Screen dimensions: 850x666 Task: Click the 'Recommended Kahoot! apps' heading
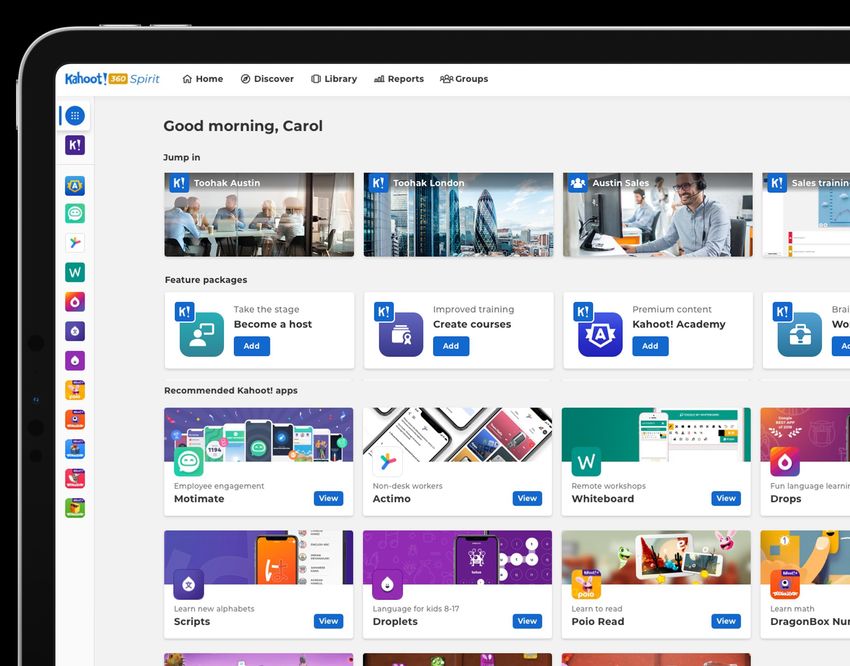coord(231,391)
